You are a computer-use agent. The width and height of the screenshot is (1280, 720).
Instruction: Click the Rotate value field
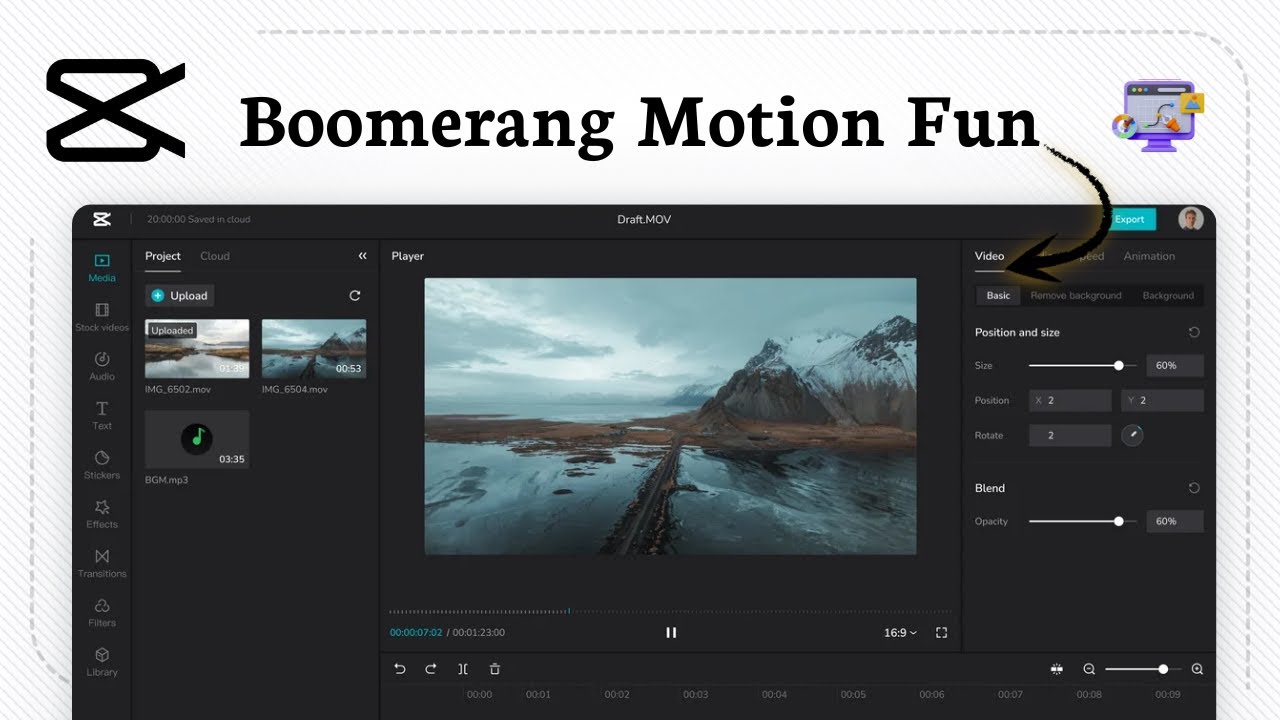(1070, 435)
